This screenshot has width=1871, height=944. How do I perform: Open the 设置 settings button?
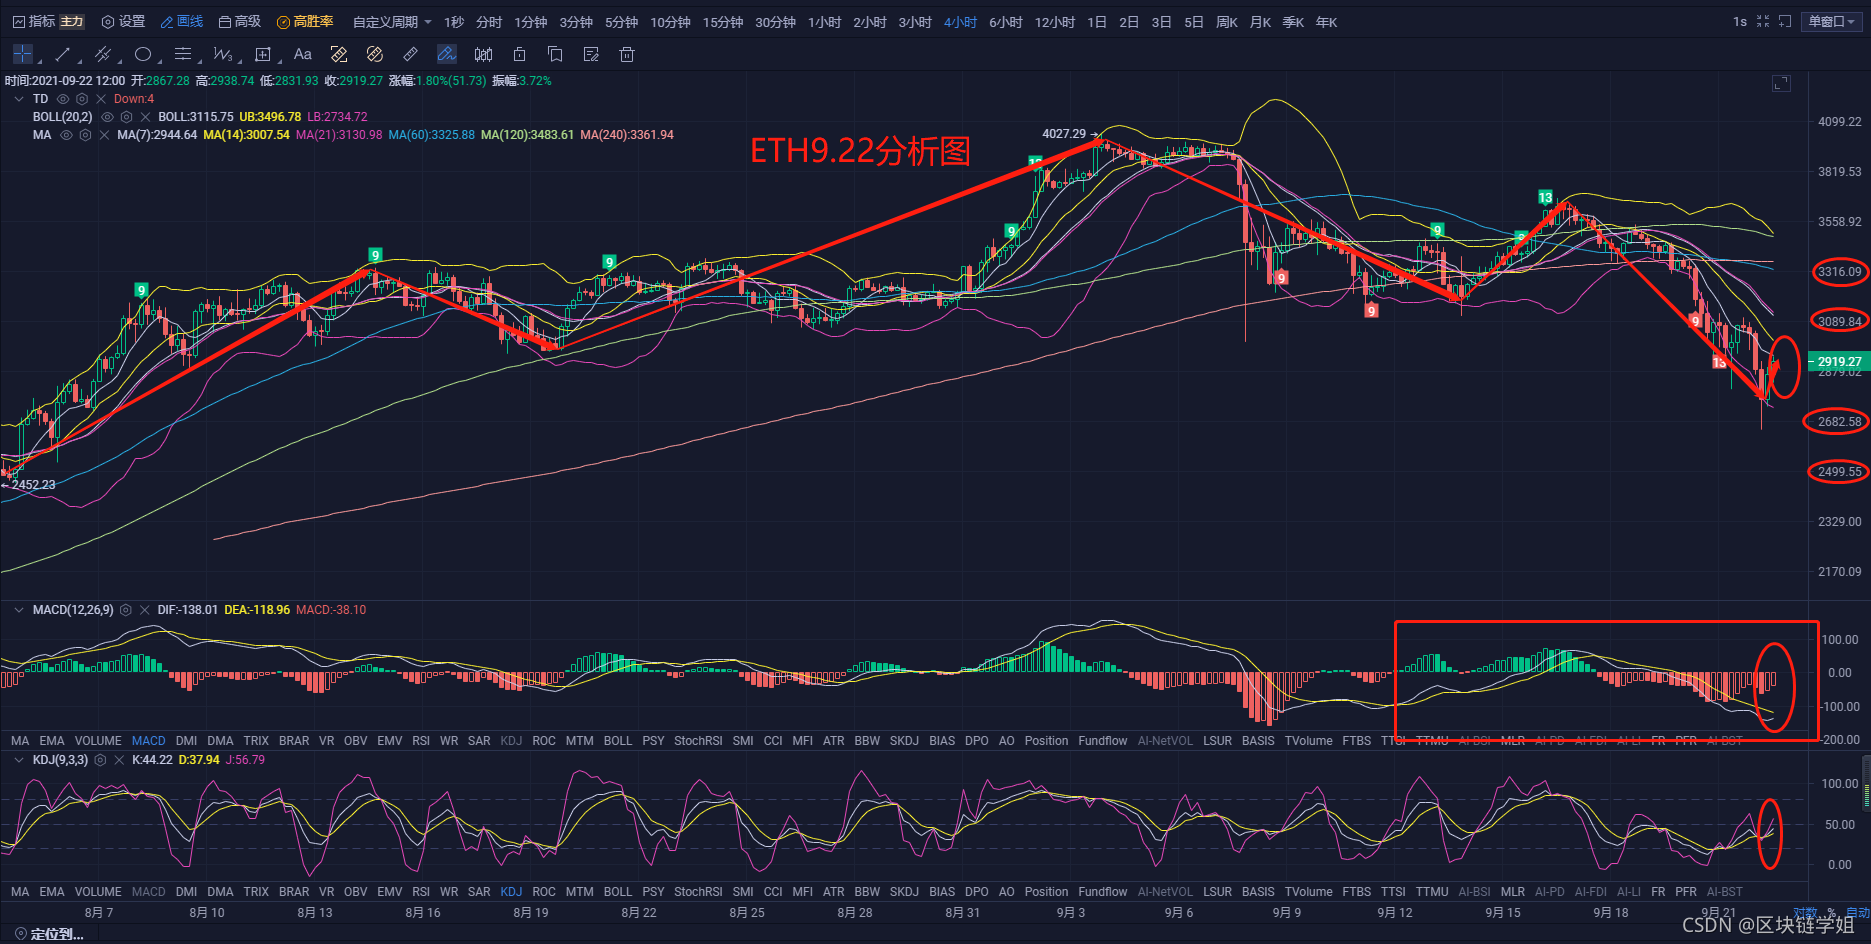tap(123, 21)
